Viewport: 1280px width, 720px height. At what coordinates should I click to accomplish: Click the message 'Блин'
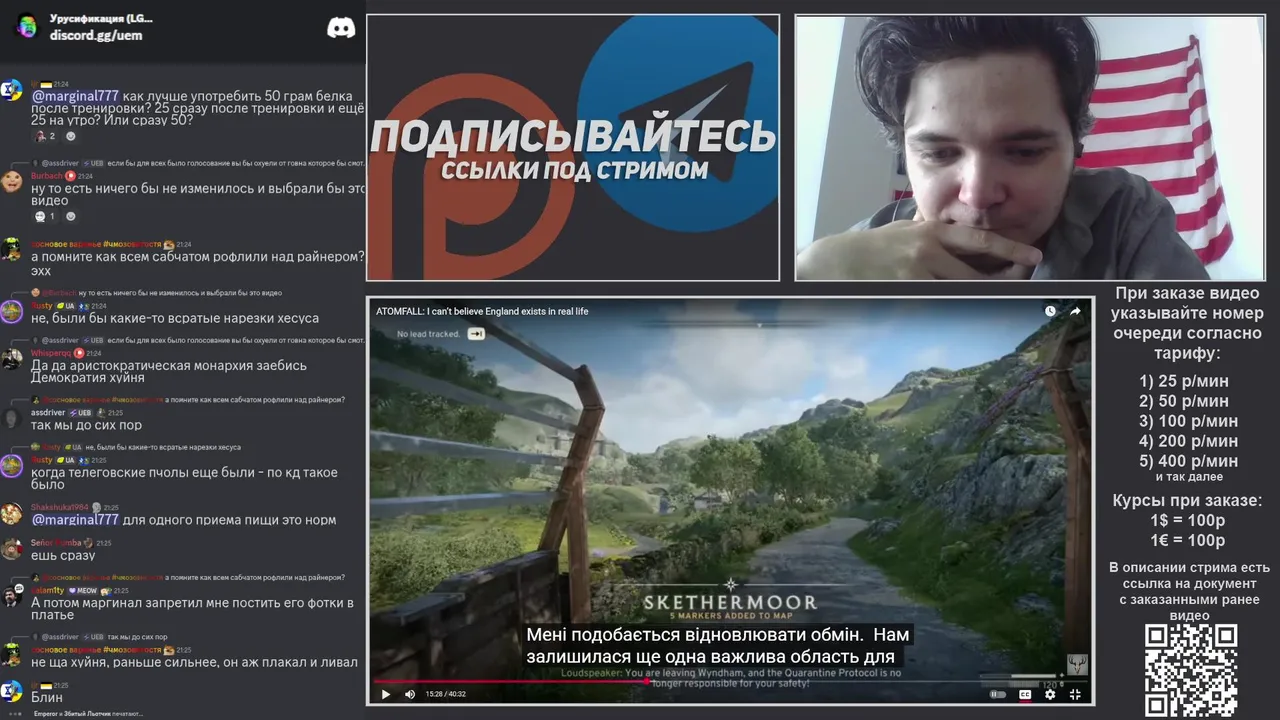(47, 697)
